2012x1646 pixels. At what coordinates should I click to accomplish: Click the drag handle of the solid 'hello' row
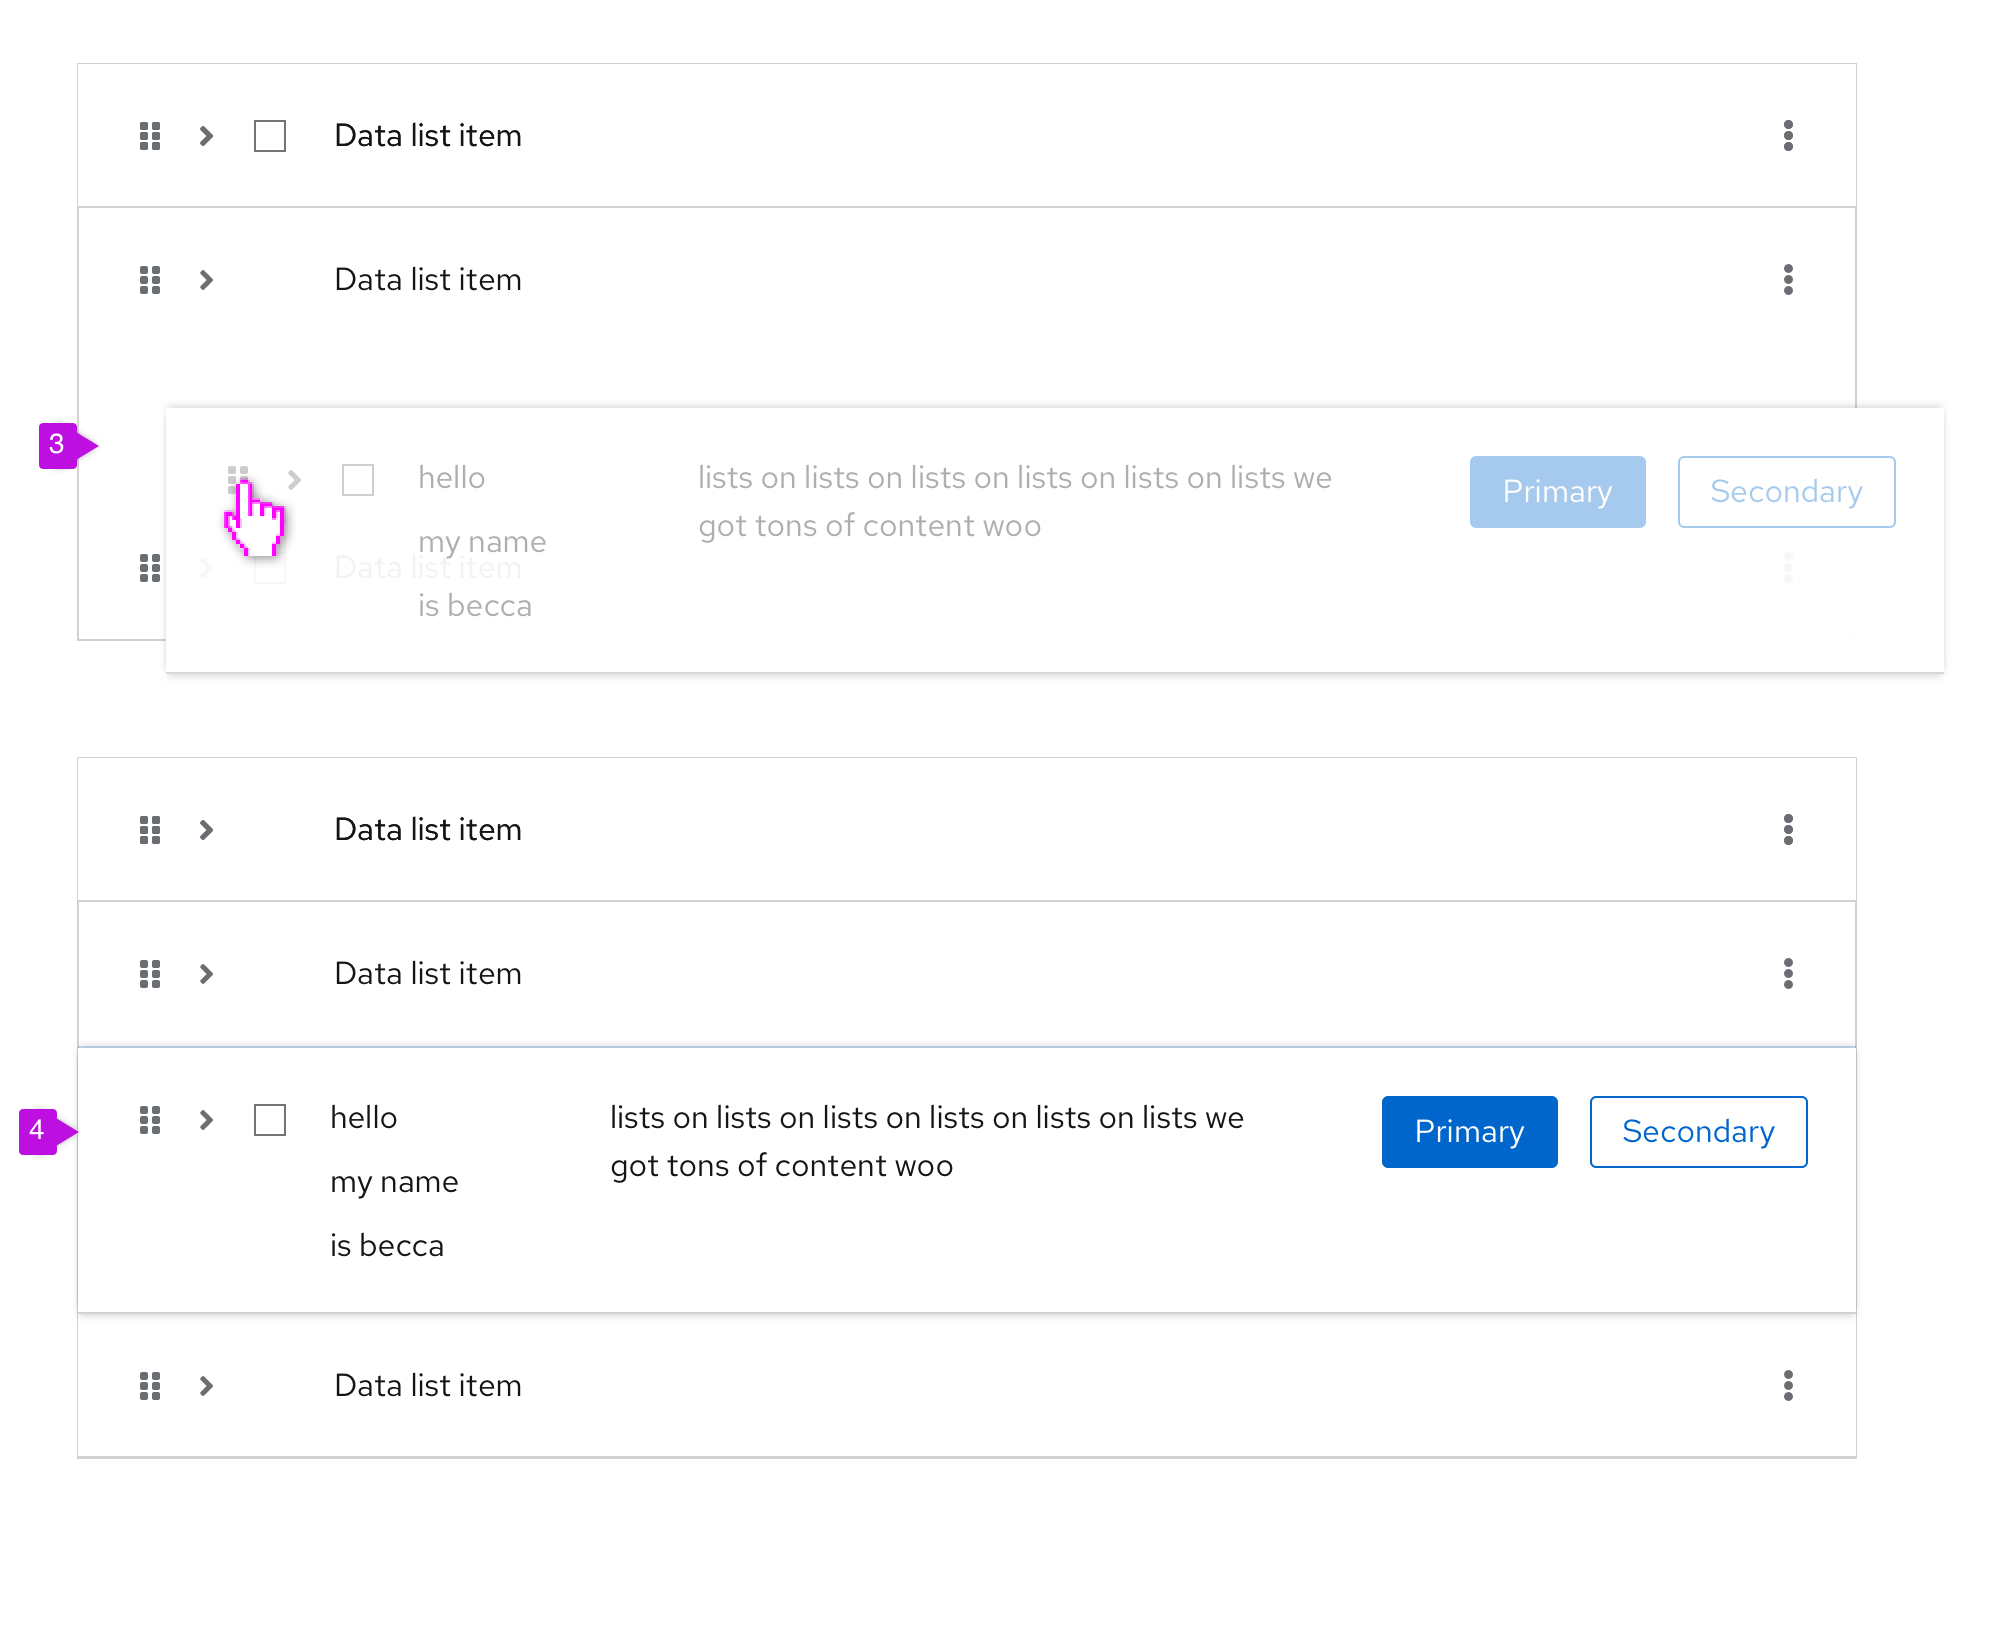click(x=150, y=1120)
